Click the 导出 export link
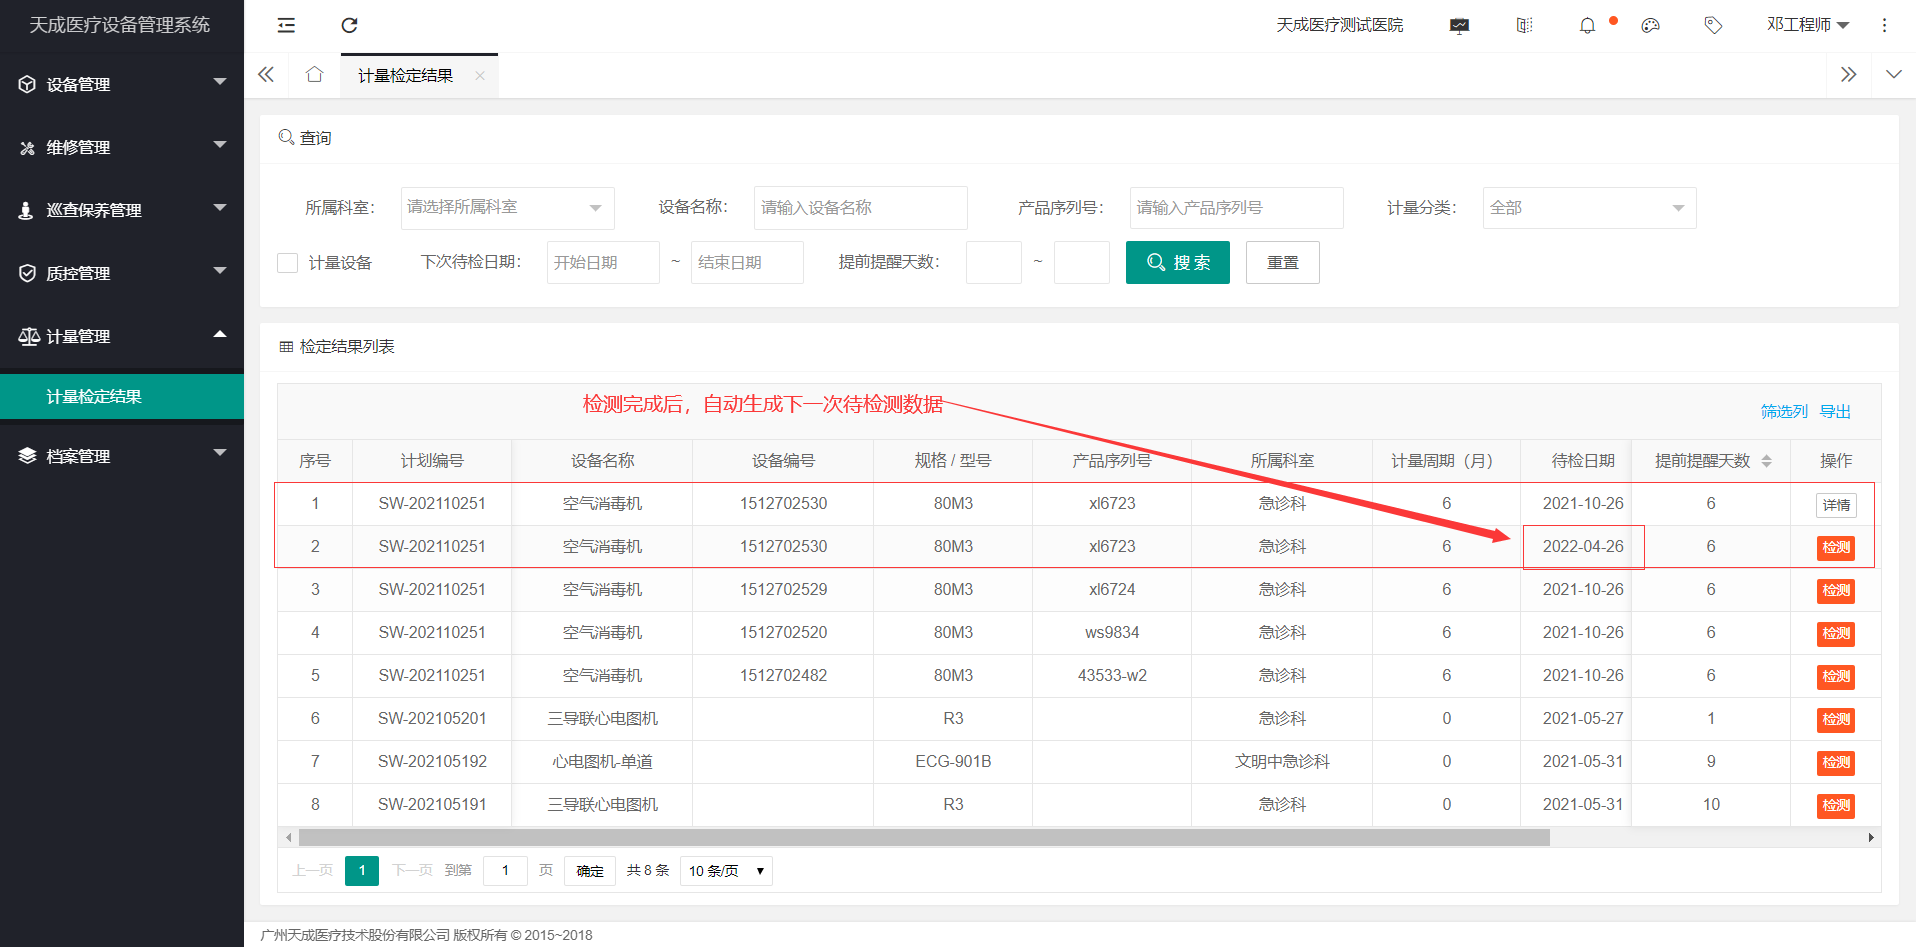The height and width of the screenshot is (947, 1916). 1835,412
